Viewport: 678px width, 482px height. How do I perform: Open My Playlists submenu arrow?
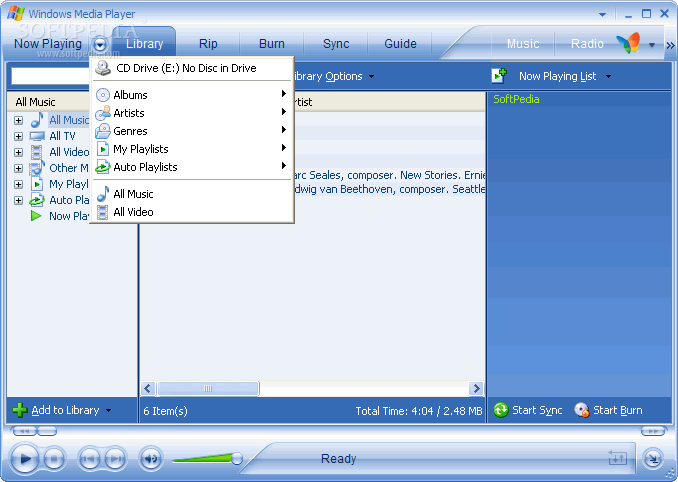point(284,148)
